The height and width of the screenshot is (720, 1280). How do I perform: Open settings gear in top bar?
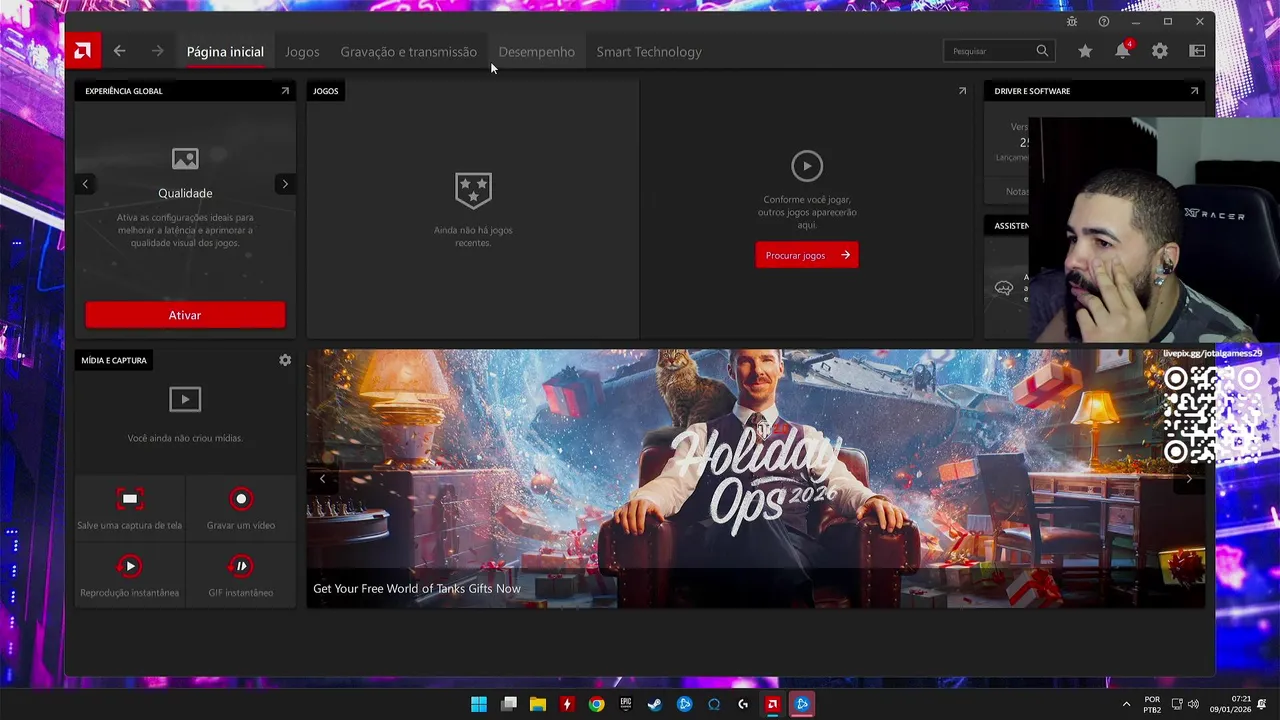(x=1160, y=51)
